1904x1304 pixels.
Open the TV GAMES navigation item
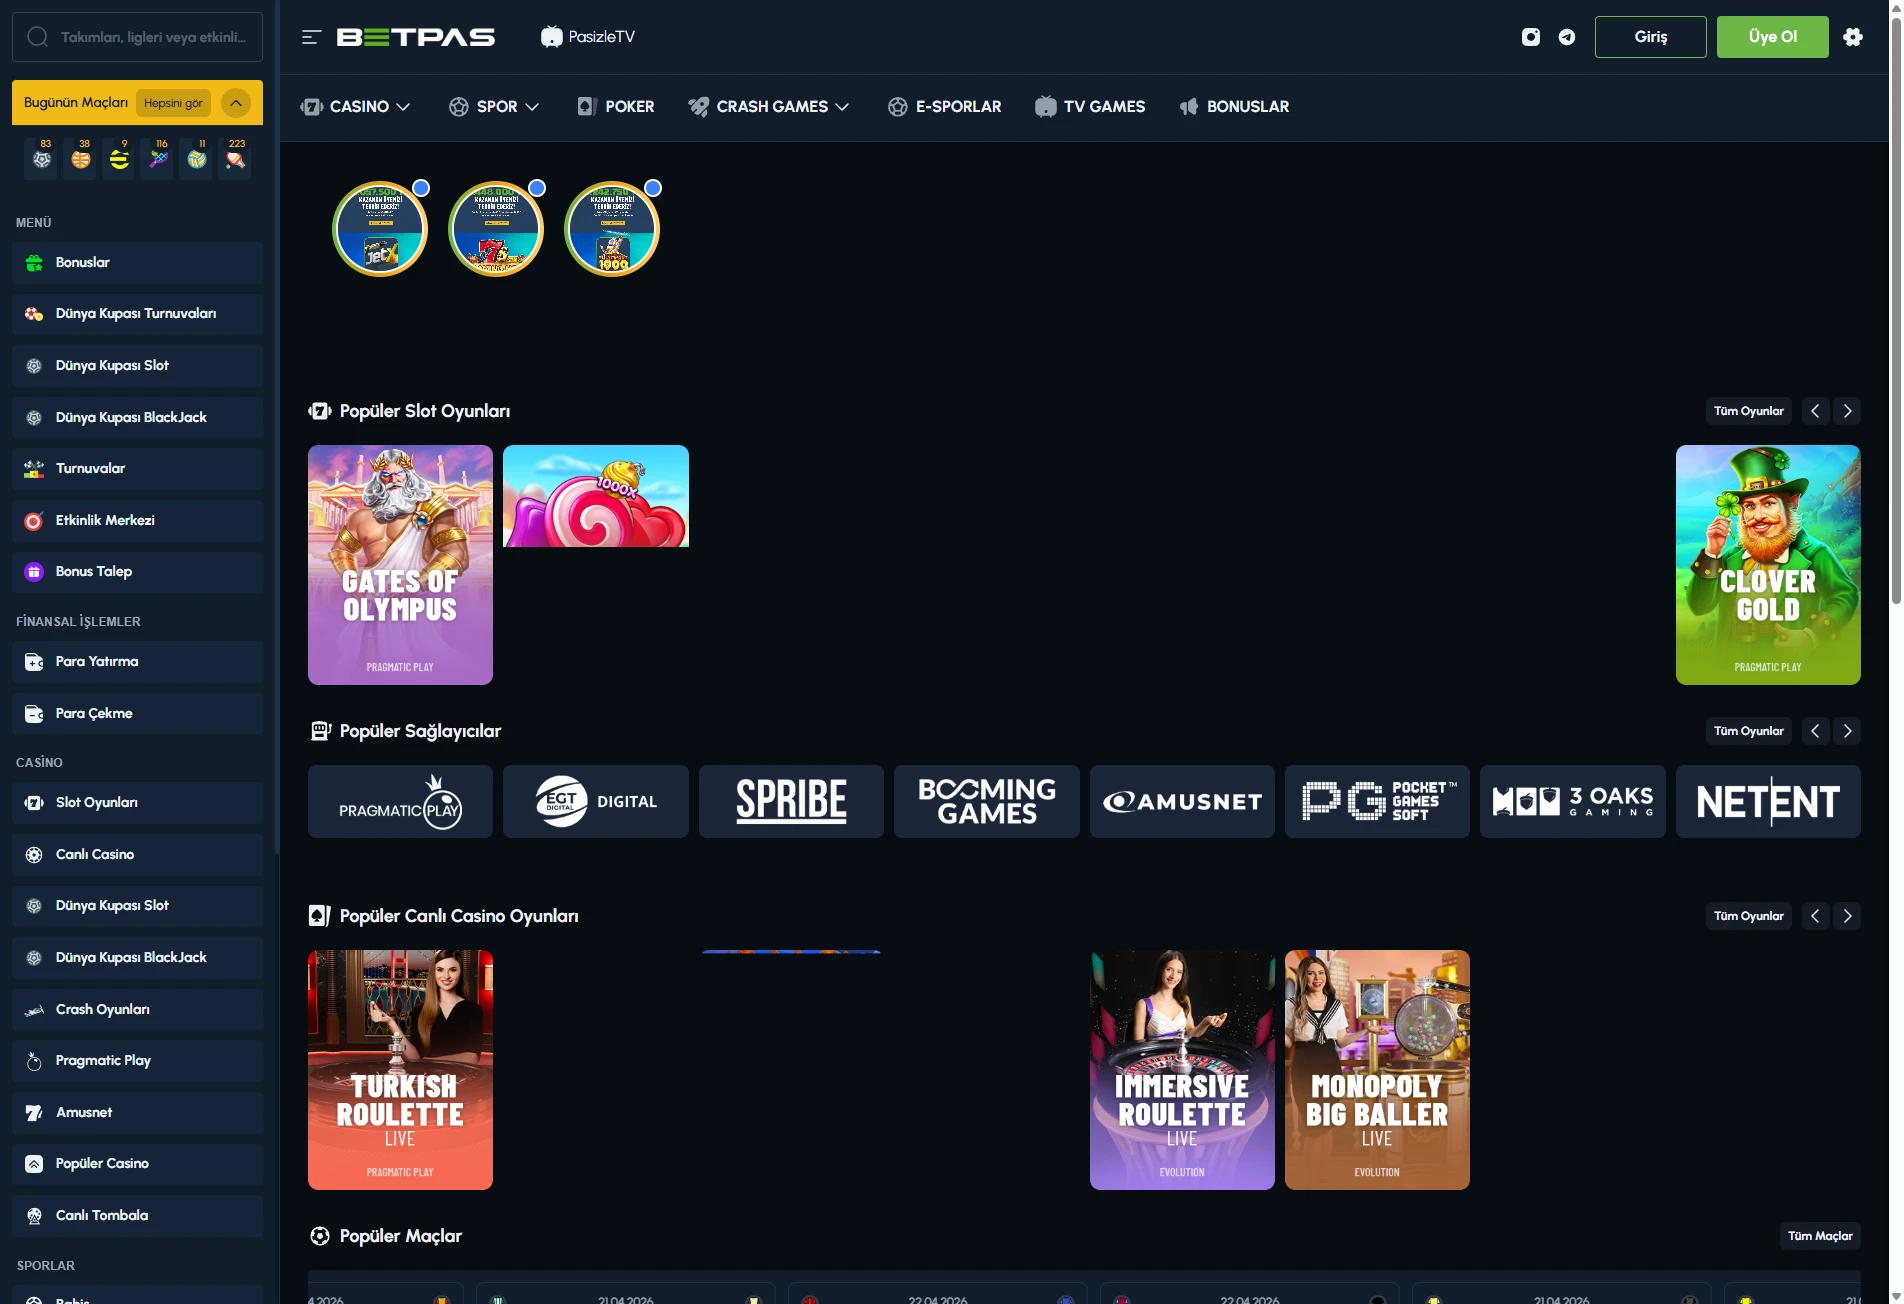[x=1090, y=107]
